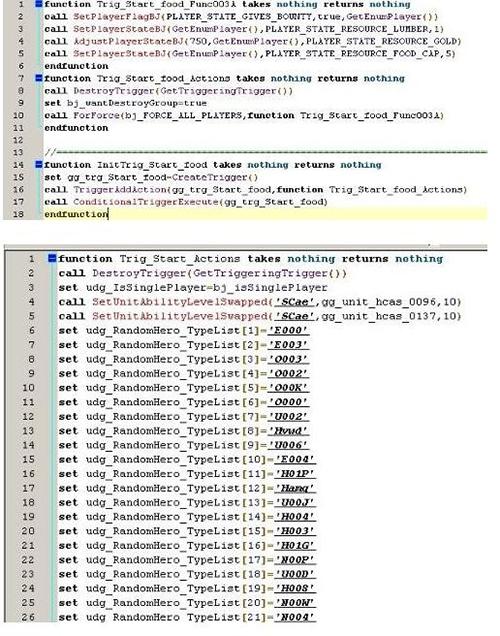Click the comment separator line 13

pos(265,153)
